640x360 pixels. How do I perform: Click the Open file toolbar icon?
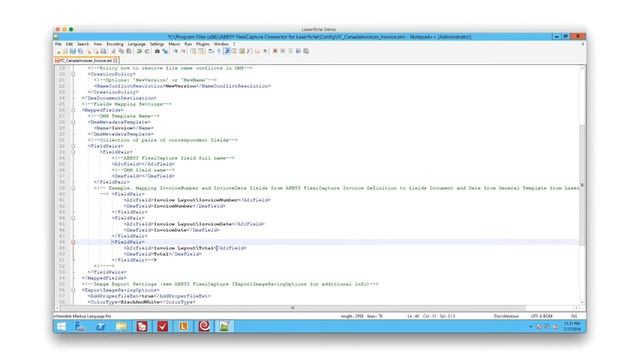tap(65, 51)
